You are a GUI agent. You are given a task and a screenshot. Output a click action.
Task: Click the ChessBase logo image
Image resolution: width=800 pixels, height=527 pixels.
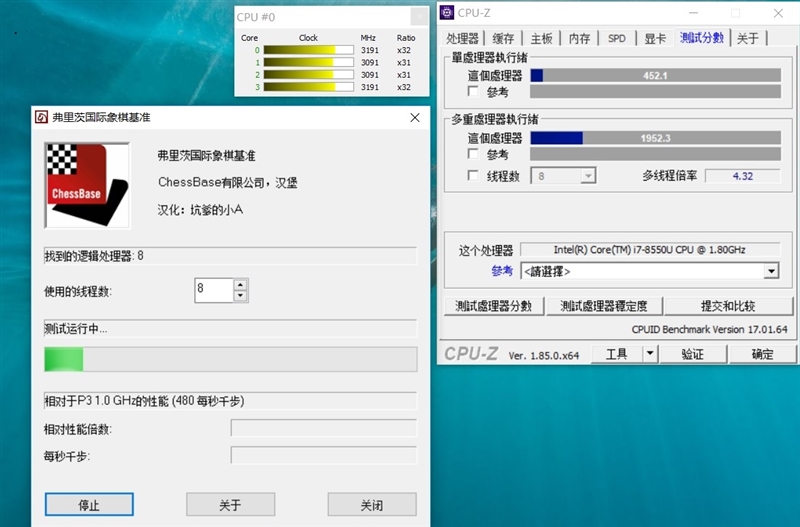(87, 185)
